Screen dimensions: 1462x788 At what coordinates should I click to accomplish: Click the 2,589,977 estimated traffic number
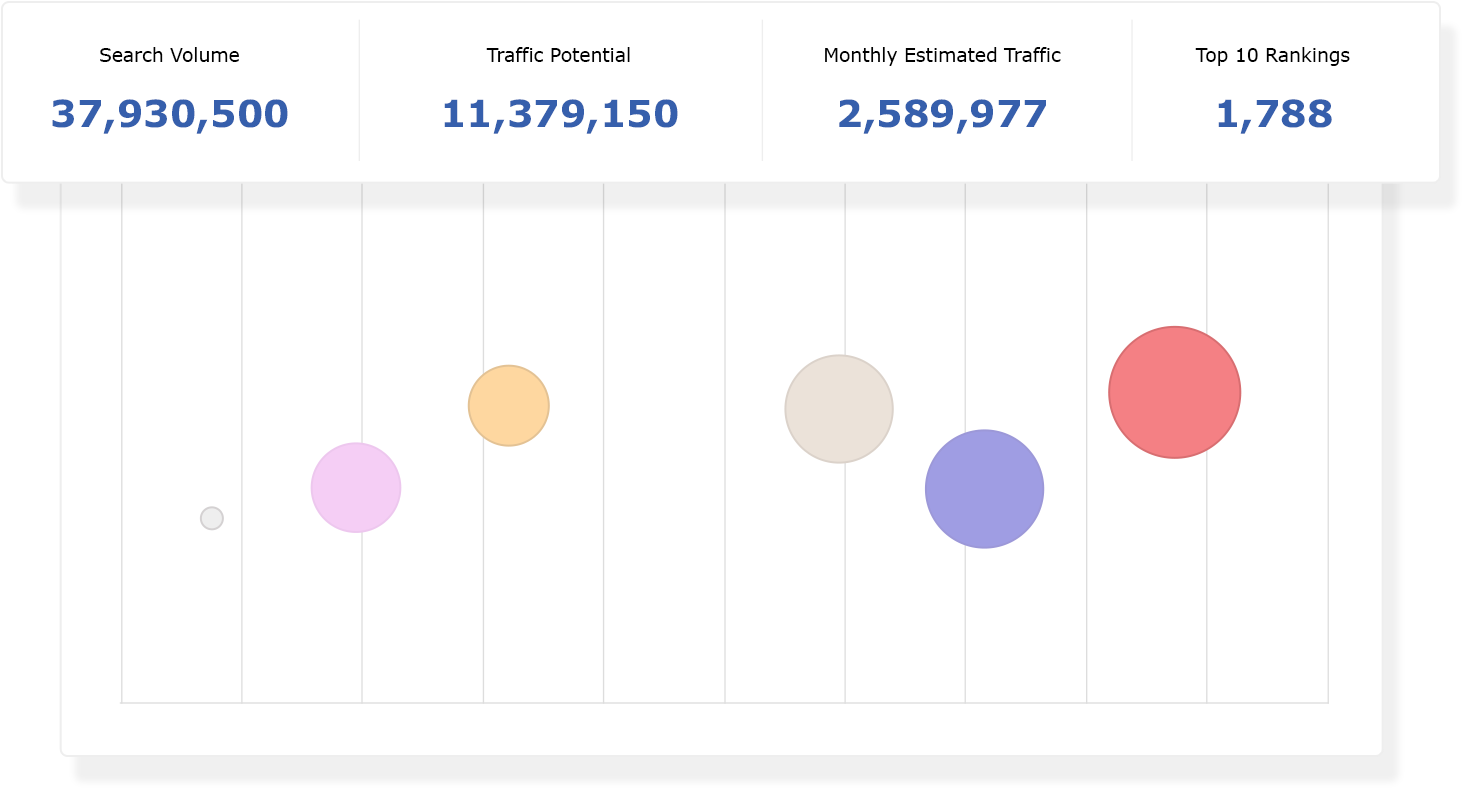[942, 114]
